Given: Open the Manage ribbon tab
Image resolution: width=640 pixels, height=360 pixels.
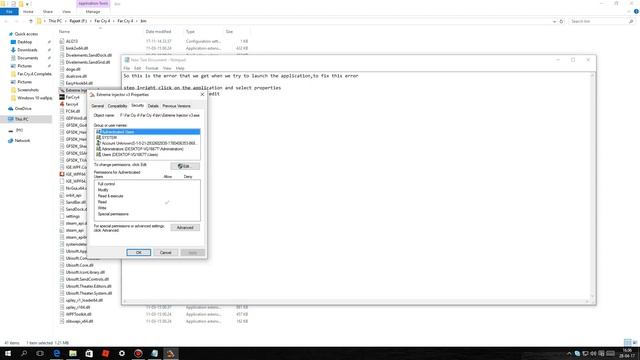Looking at the screenshot, I should click(93, 12).
